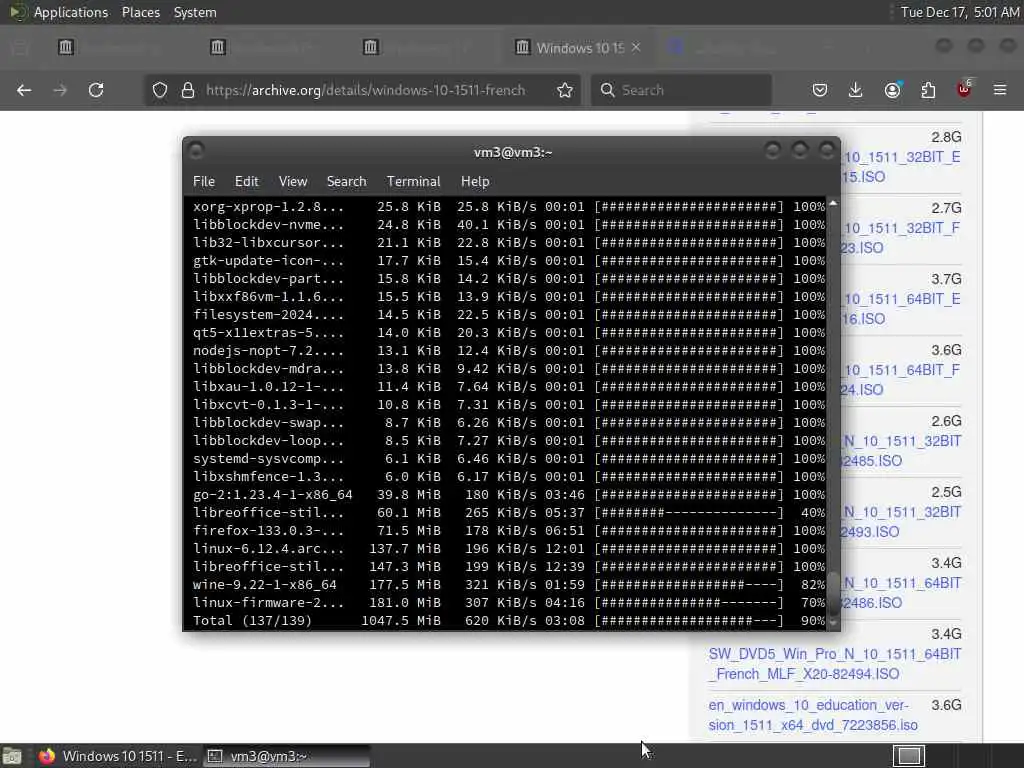This screenshot has height=768, width=1024.
Task: Open the N_10_1511_64BIT 82486.ISO link
Action: click(x=900, y=592)
